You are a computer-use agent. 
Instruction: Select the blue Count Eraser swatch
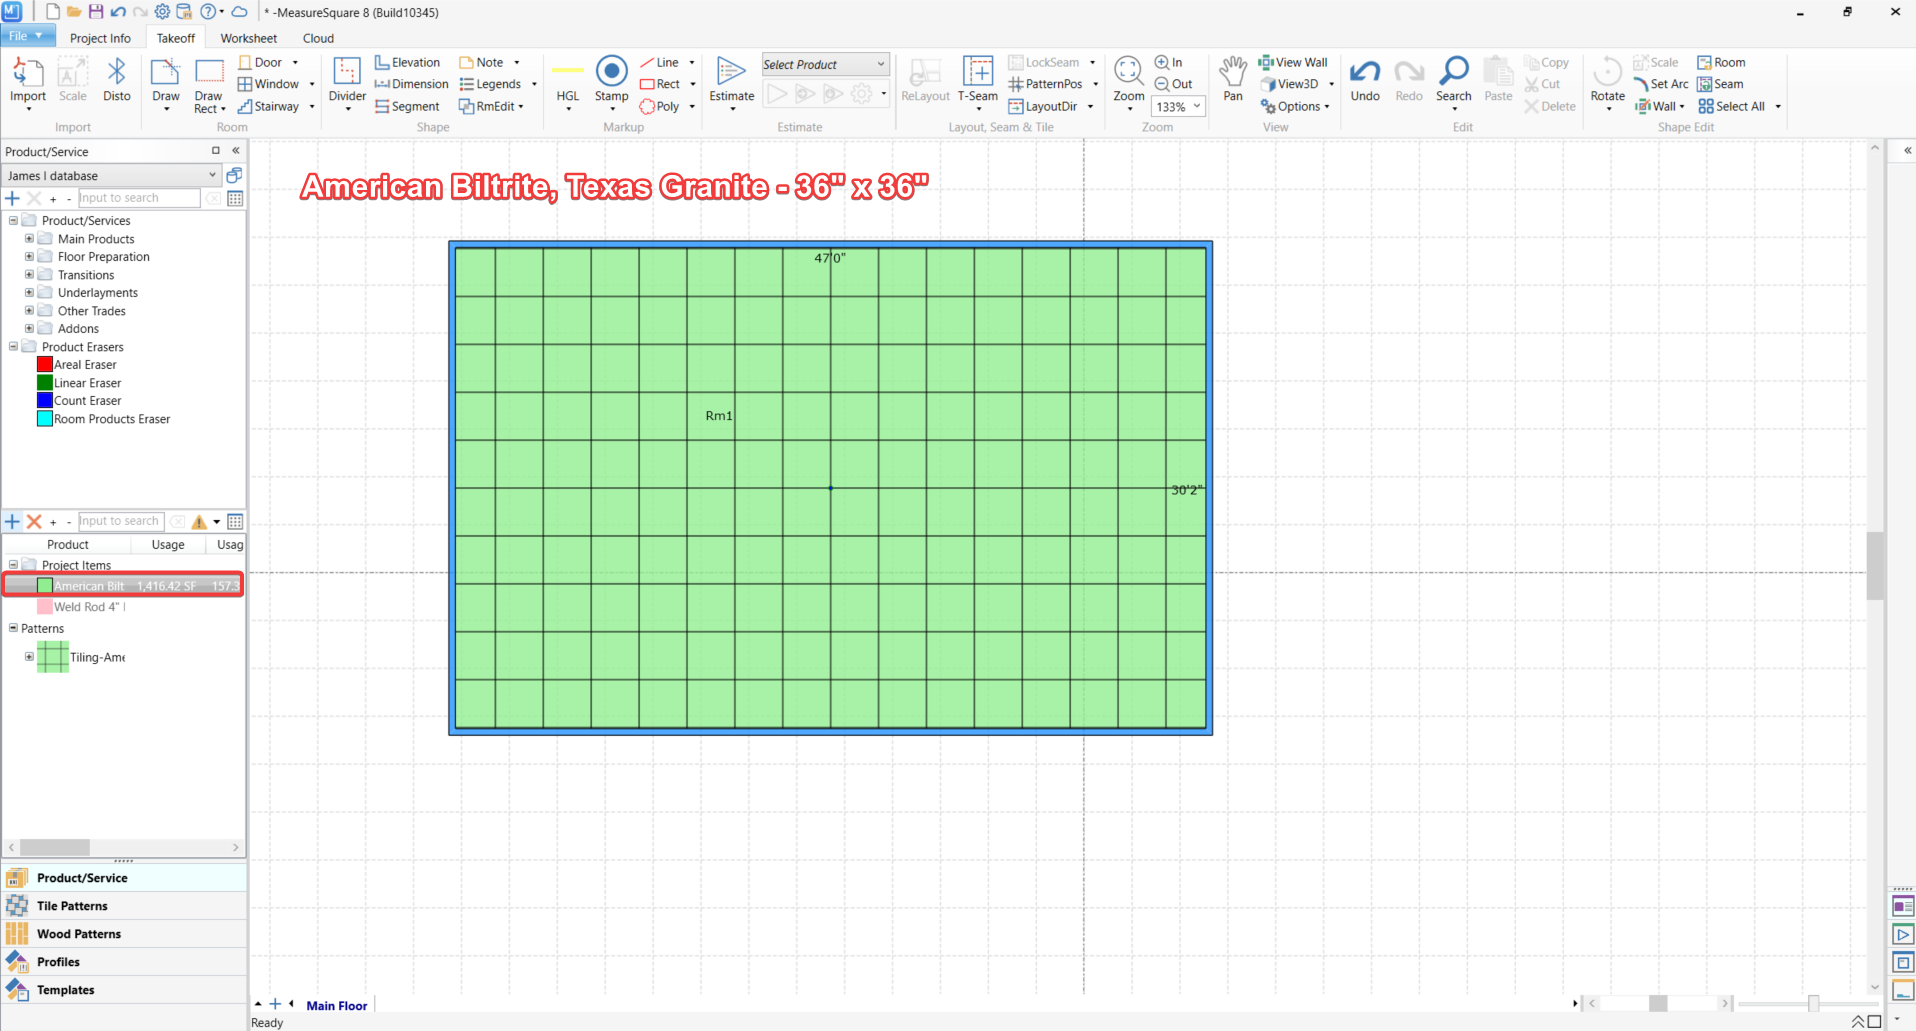click(45, 401)
